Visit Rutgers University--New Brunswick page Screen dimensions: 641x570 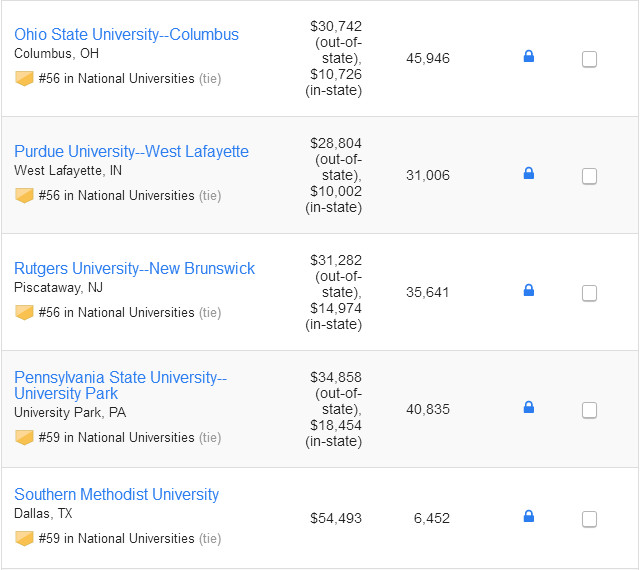click(x=134, y=269)
